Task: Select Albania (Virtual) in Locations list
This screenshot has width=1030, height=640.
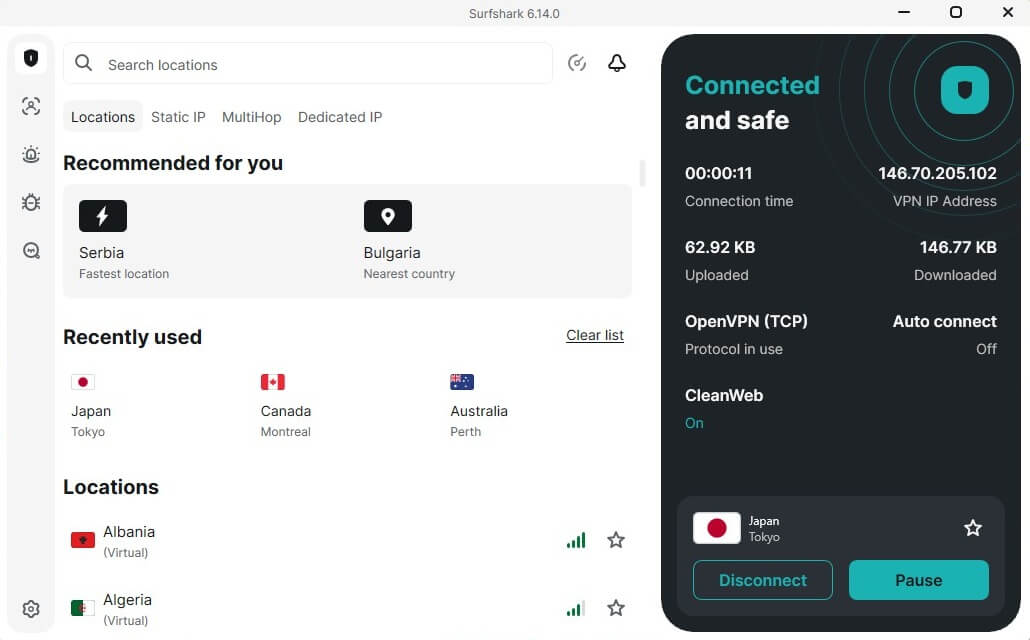Action: pyautogui.click(x=347, y=541)
